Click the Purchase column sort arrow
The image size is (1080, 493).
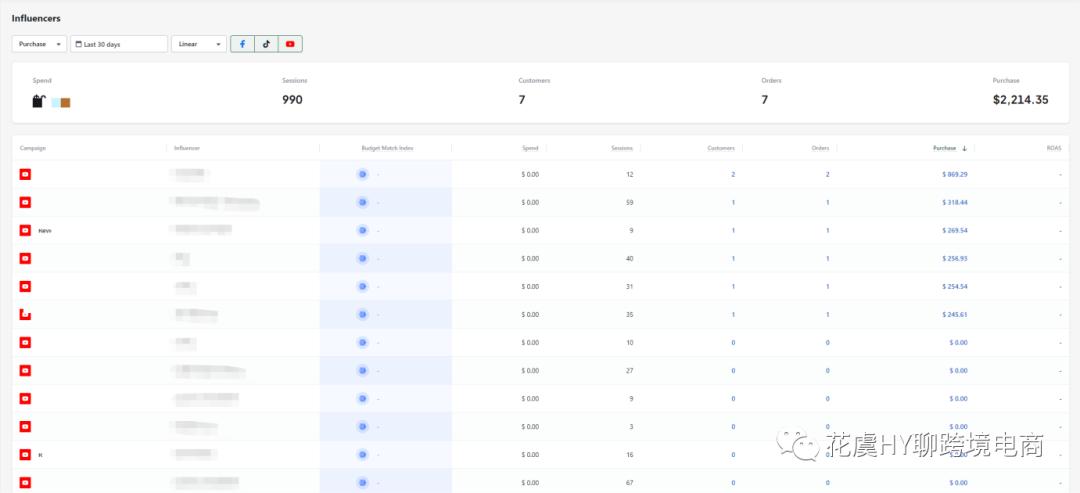pos(964,148)
